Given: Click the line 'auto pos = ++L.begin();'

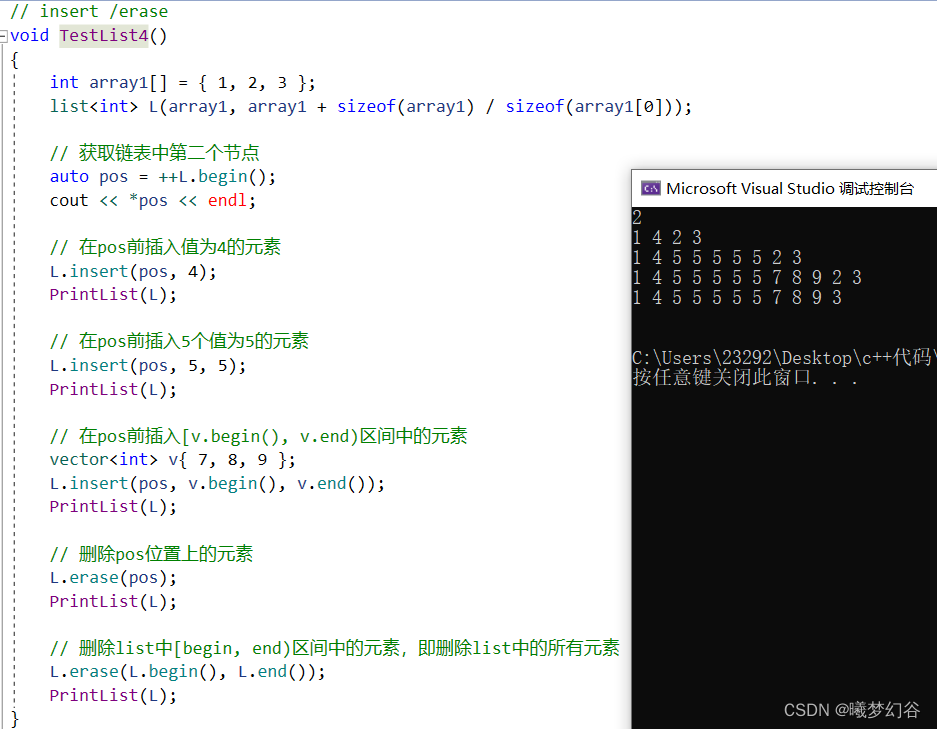Looking at the screenshot, I should point(163,177).
